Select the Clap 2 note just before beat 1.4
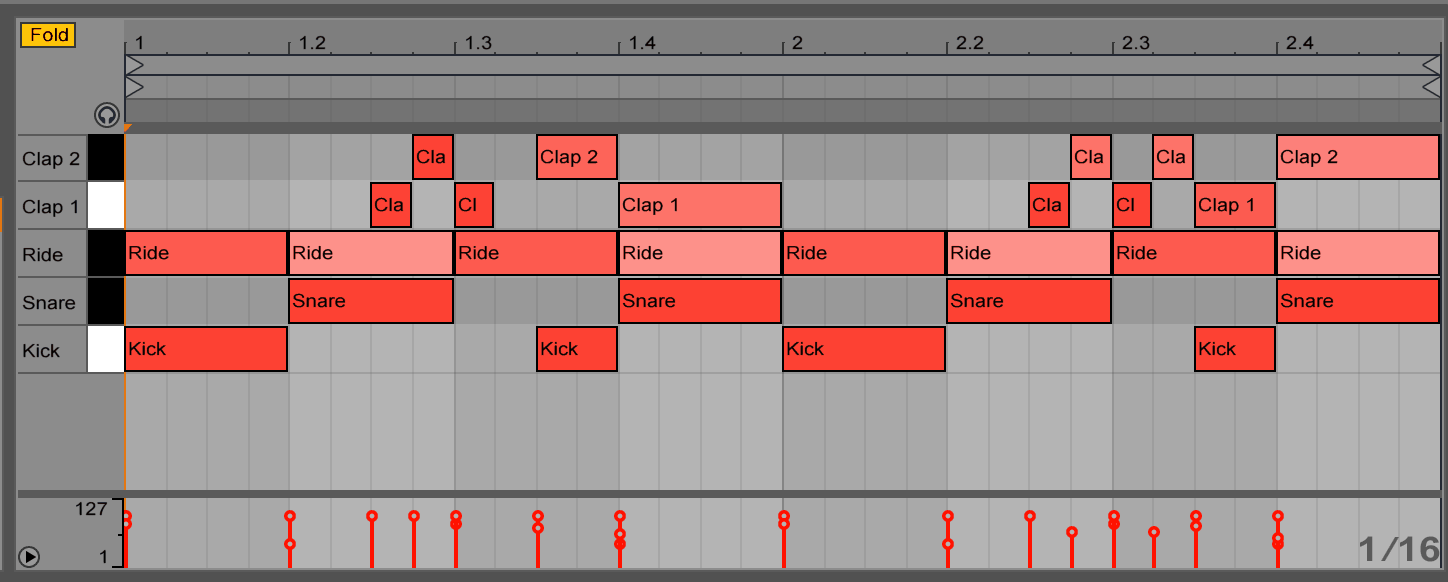 (x=577, y=157)
